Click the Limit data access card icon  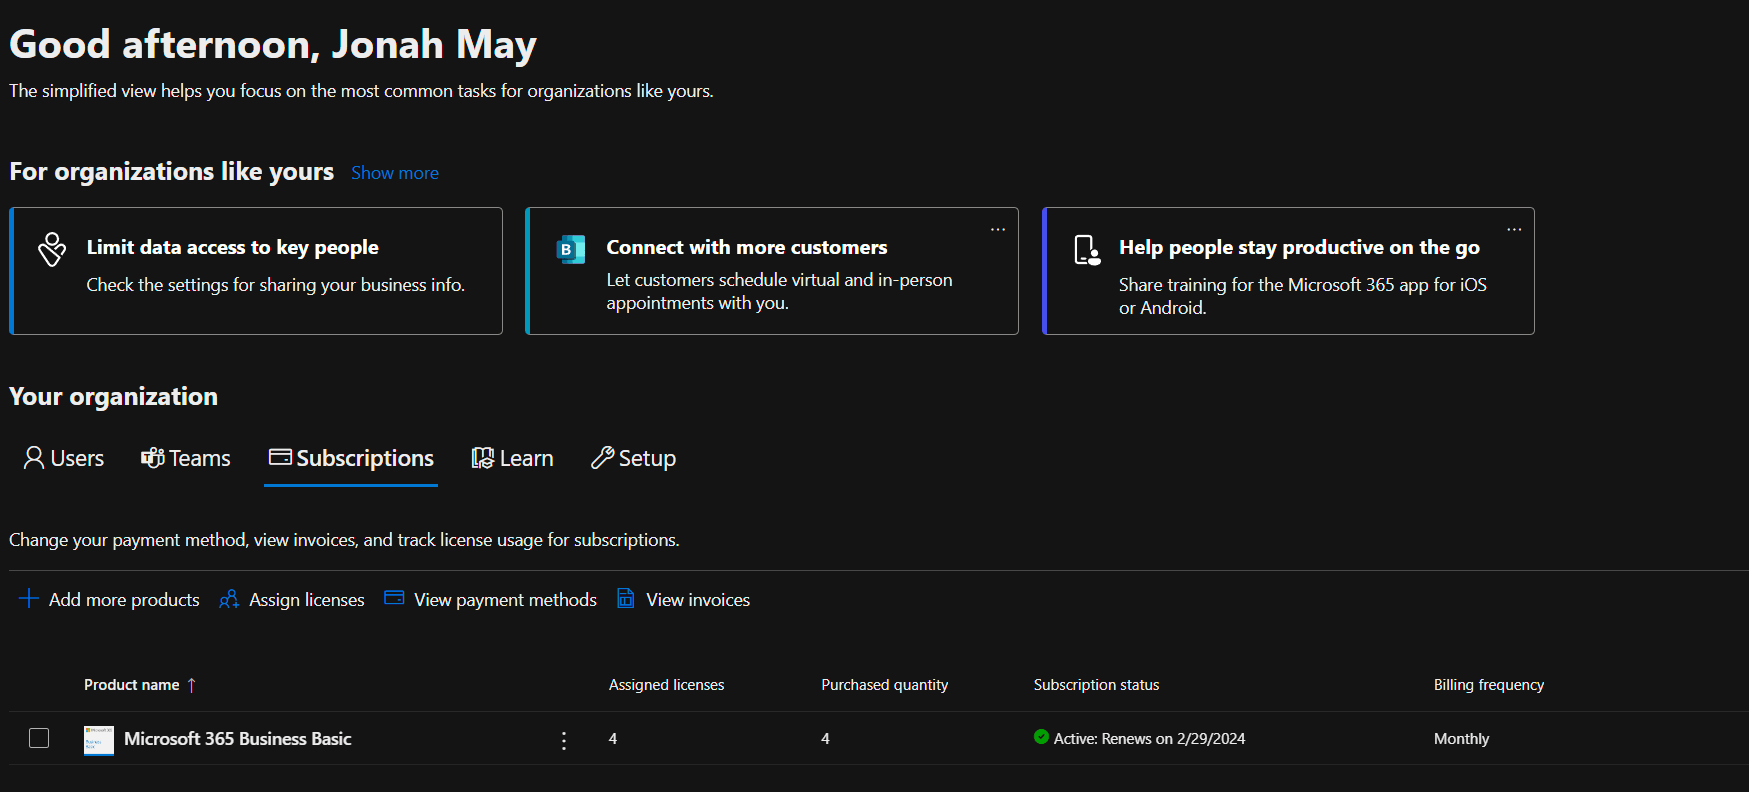[x=52, y=249]
